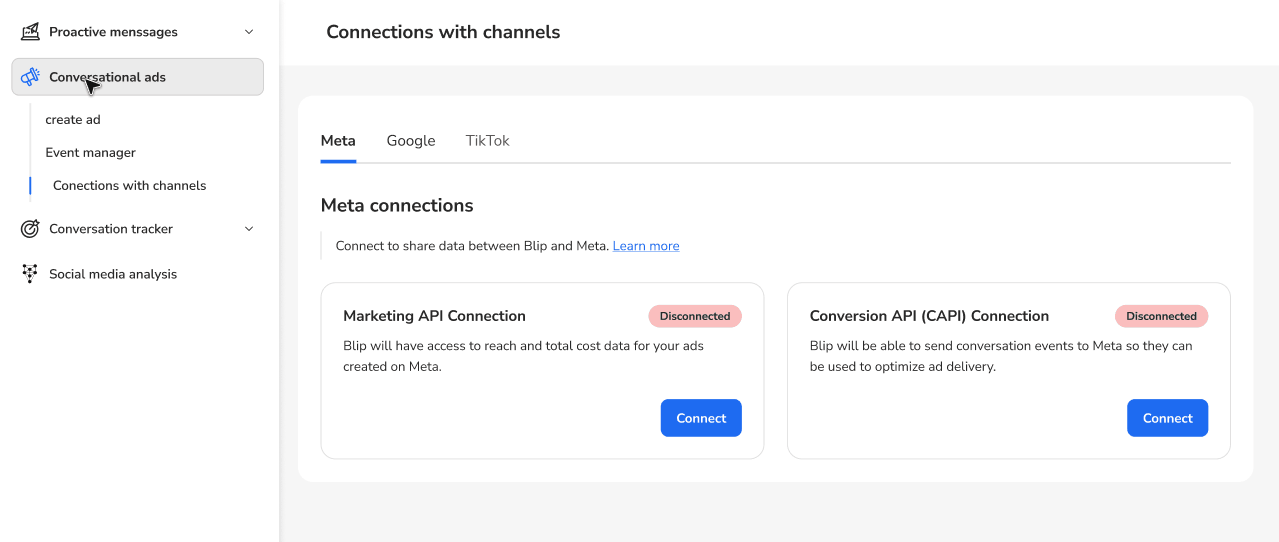Click Disconnected badge on Marketing API card
Image resolution: width=1279 pixels, height=542 pixels.
click(695, 316)
